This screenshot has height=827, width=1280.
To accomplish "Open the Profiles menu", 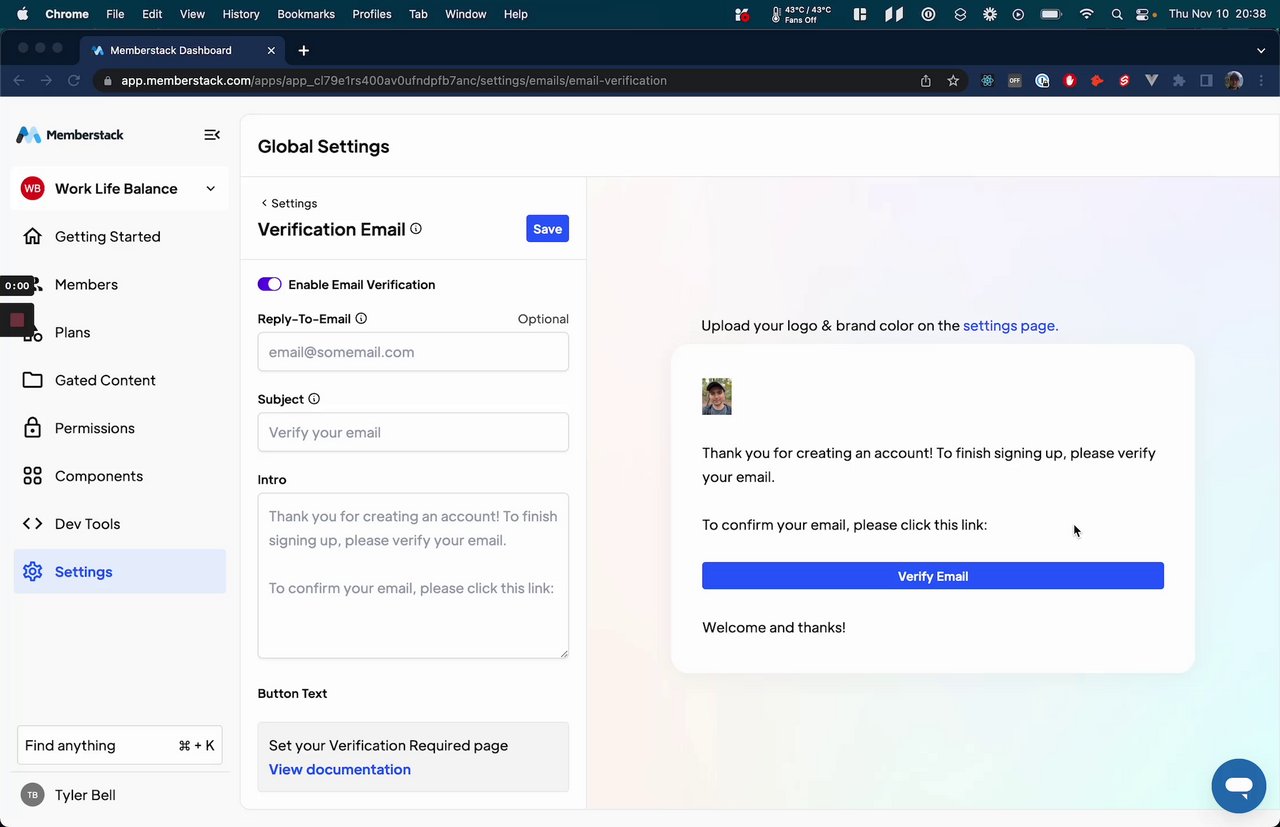I will [x=372, y=14].
